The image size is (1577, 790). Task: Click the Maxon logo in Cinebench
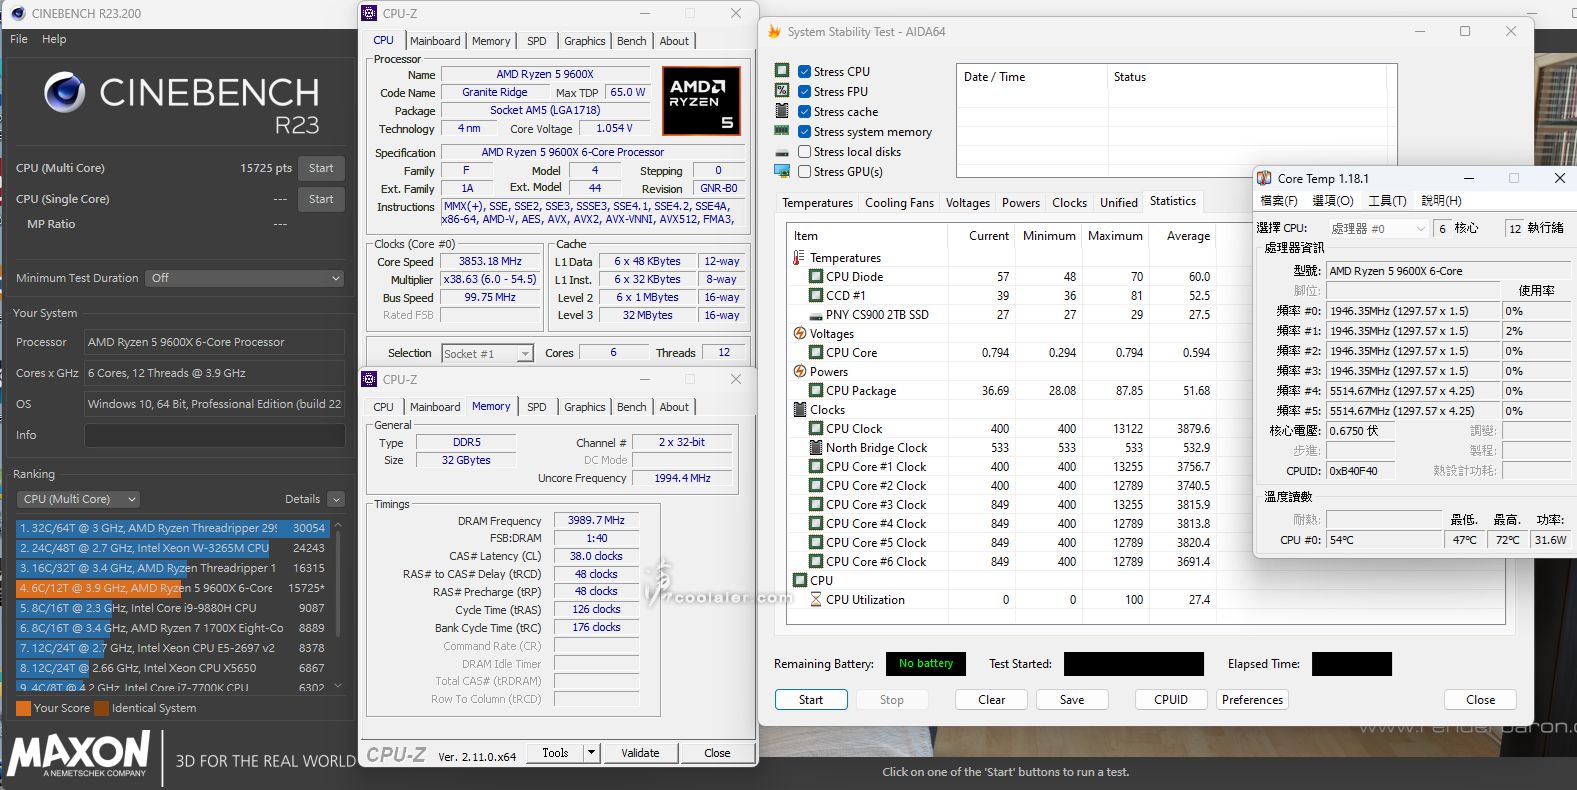(79, 753)
